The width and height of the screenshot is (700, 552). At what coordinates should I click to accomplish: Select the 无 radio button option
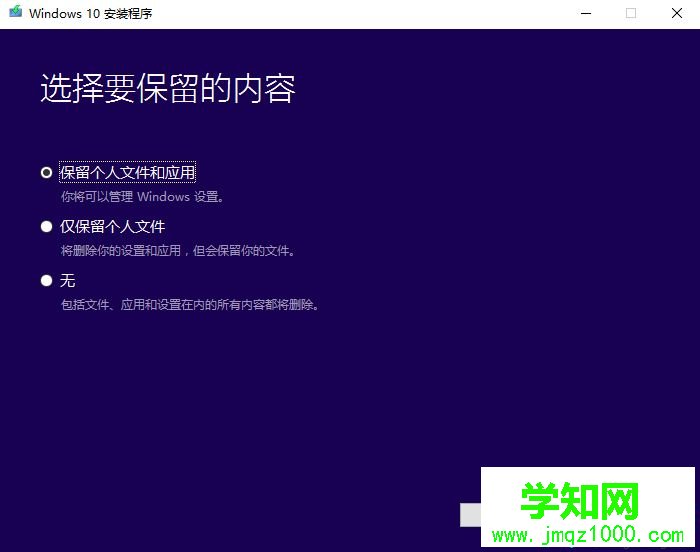click(46, 280)
